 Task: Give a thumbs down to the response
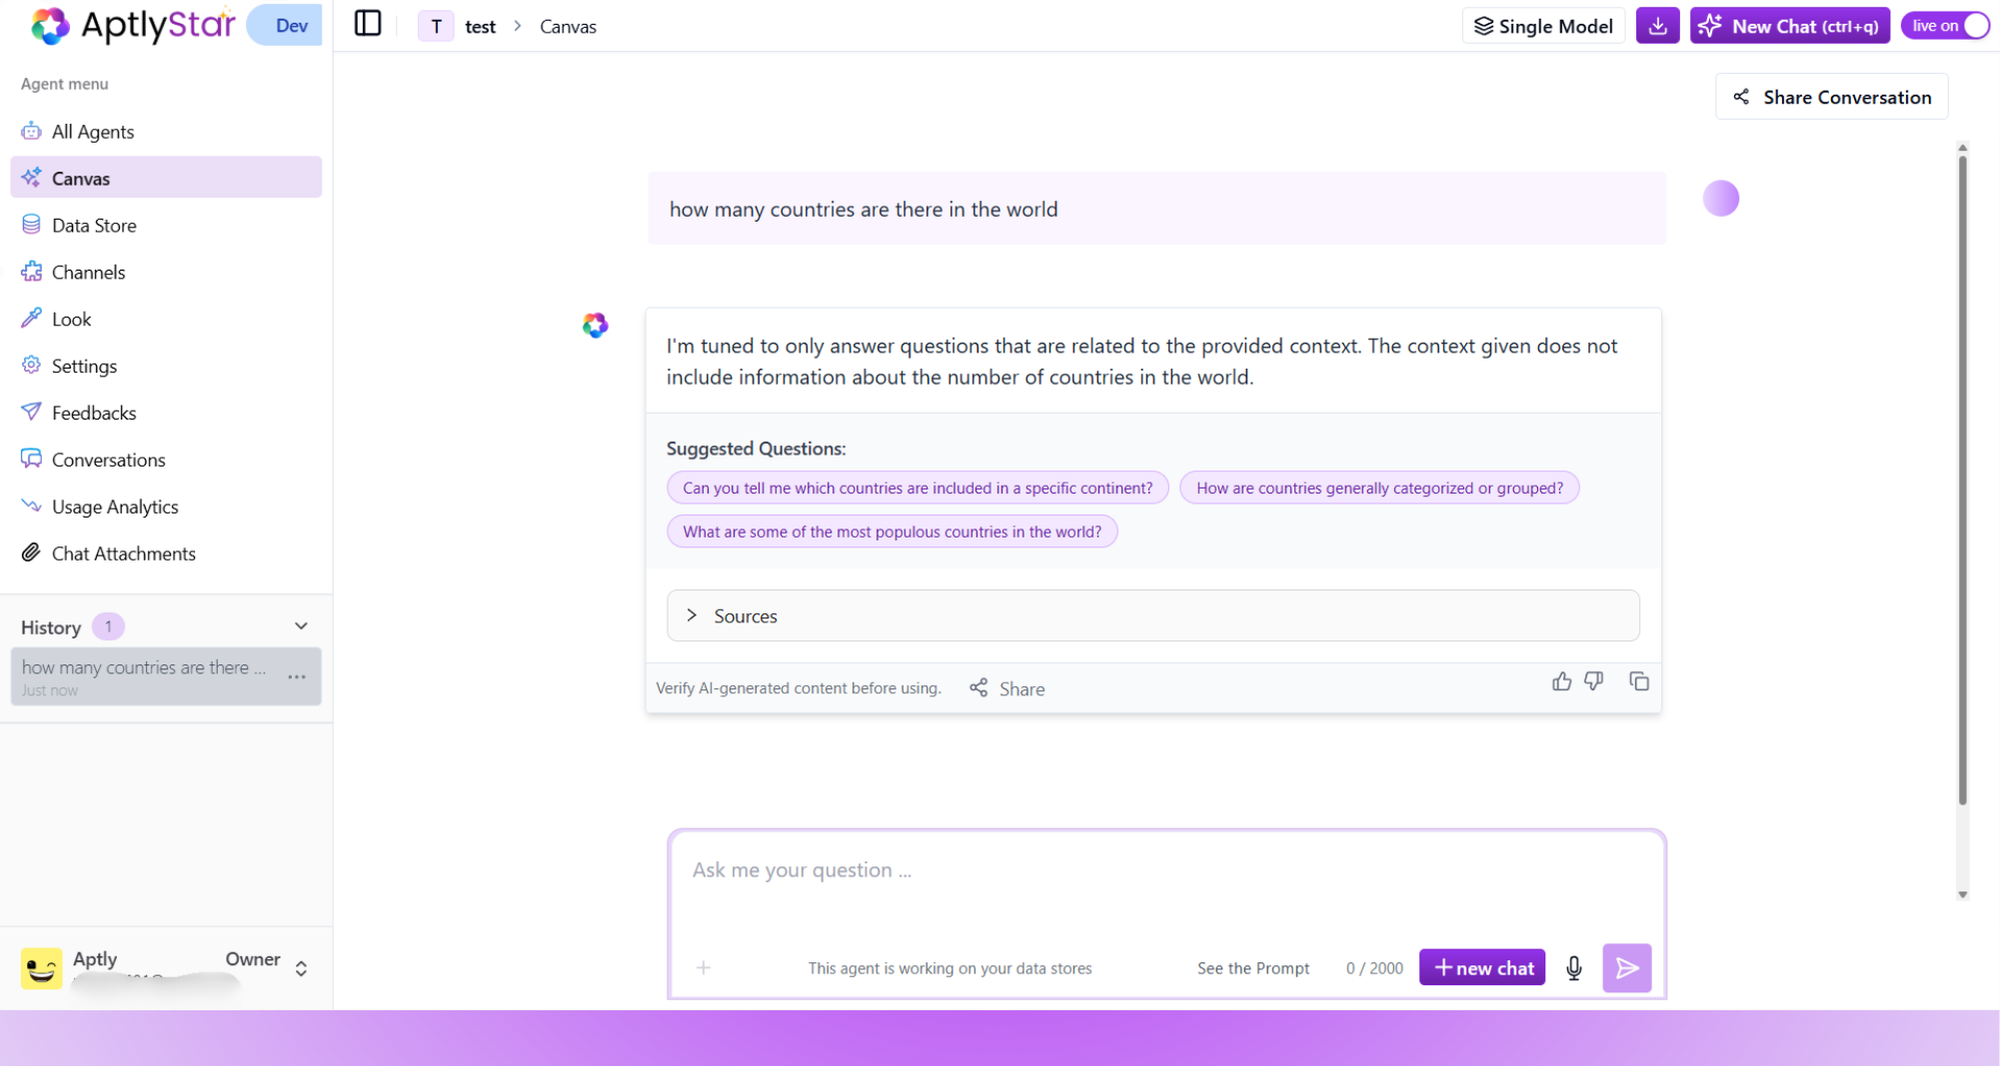1594,681
